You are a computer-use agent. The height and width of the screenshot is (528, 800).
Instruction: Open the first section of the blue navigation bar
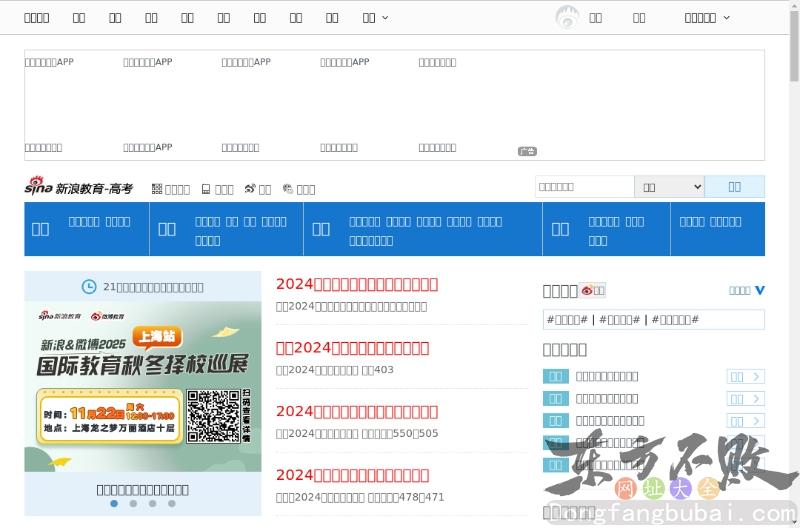(x=40, y=229)
